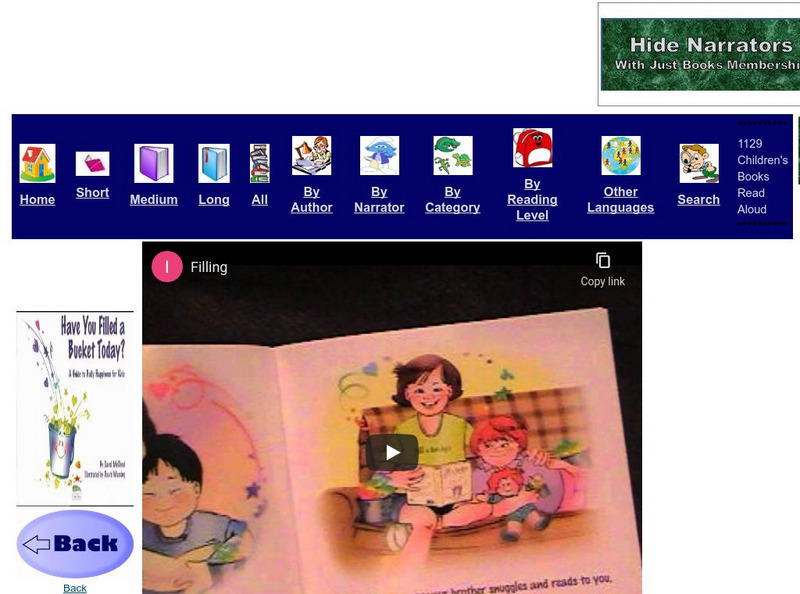The image size is (800, 594).
Task: Select the Medium books icon
Action: click(x=152, y=160)
